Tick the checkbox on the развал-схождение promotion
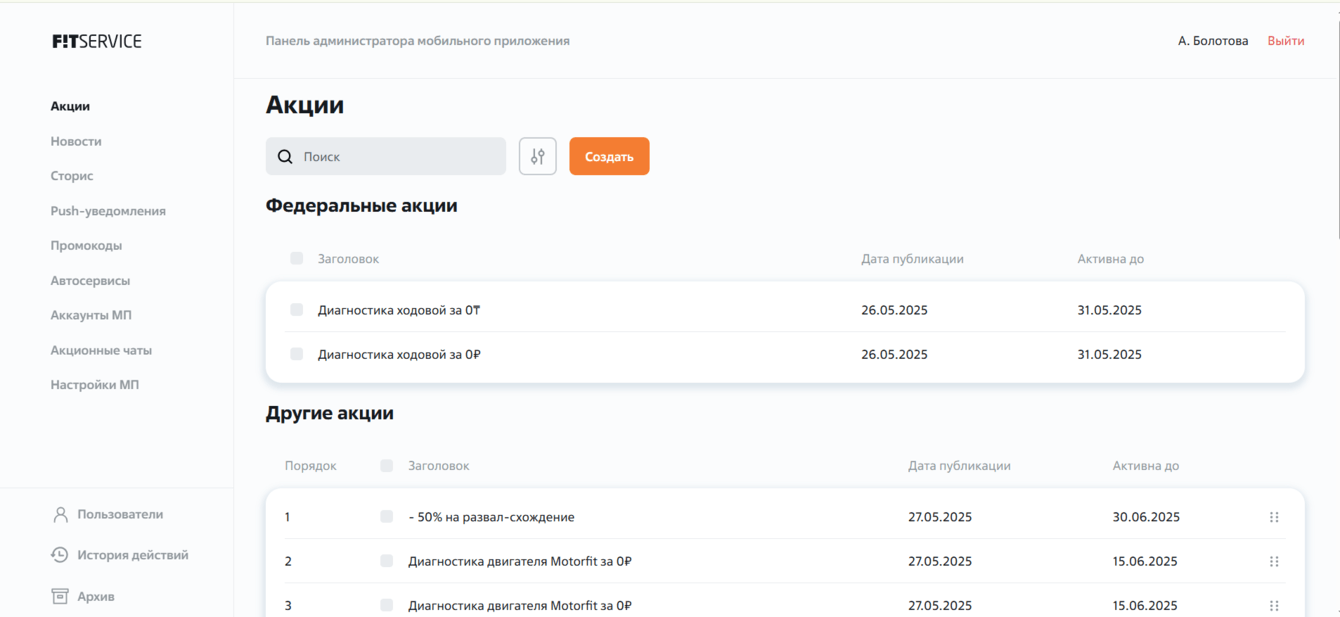Image resolution: width=1340 pixels, height=617 pixels. coord(385,516)
